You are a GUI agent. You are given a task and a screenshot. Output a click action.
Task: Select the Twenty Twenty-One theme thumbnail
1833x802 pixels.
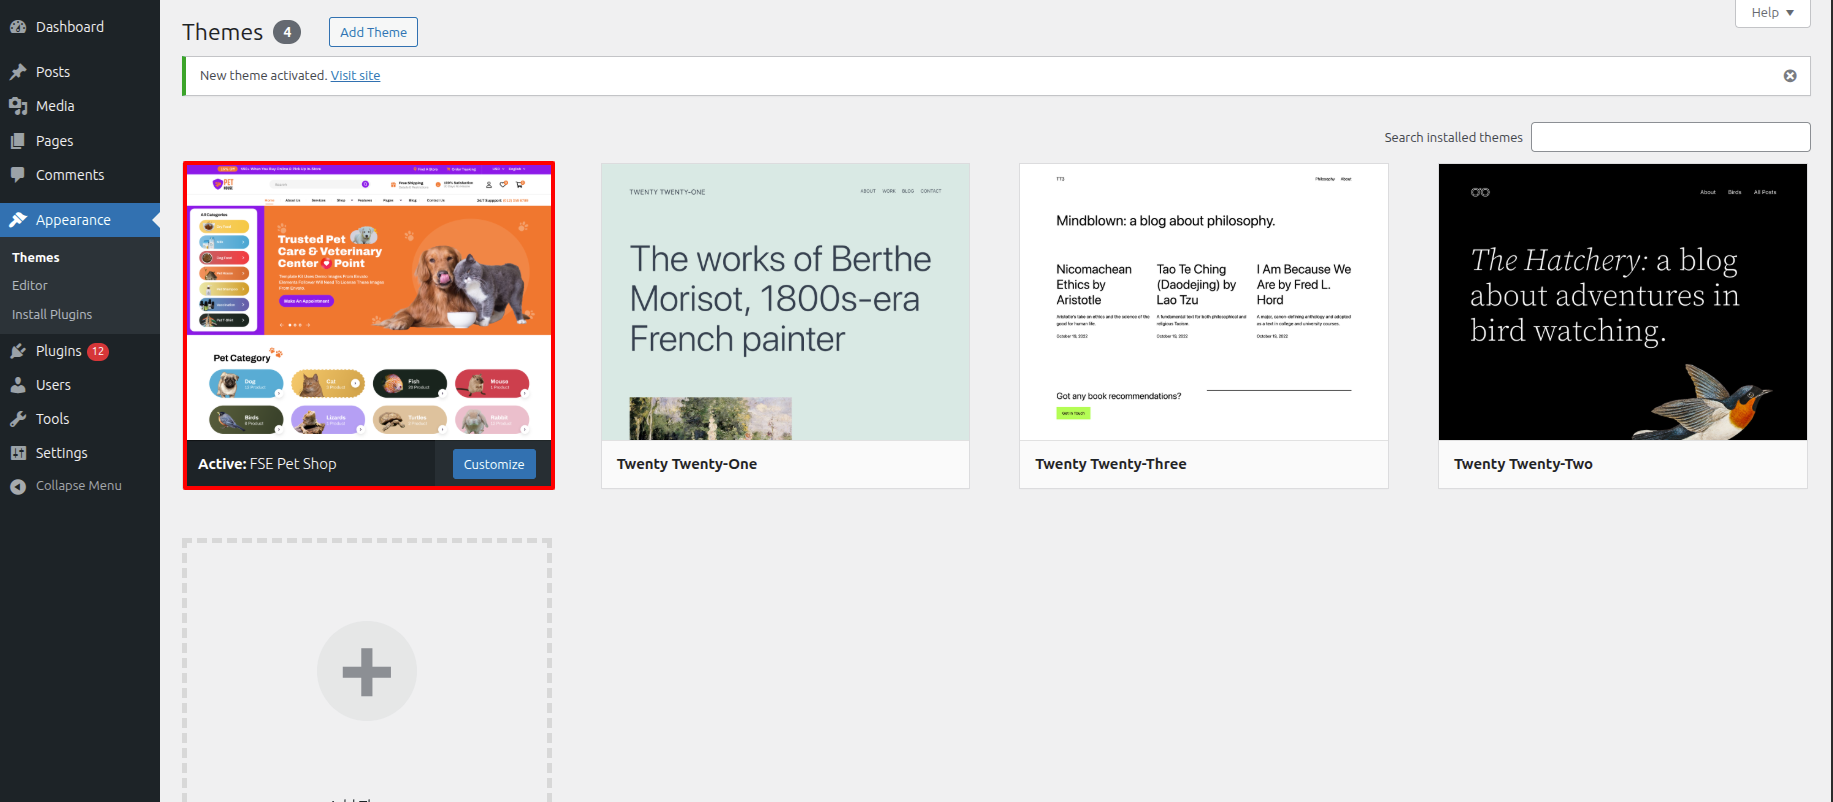(785, 302)
